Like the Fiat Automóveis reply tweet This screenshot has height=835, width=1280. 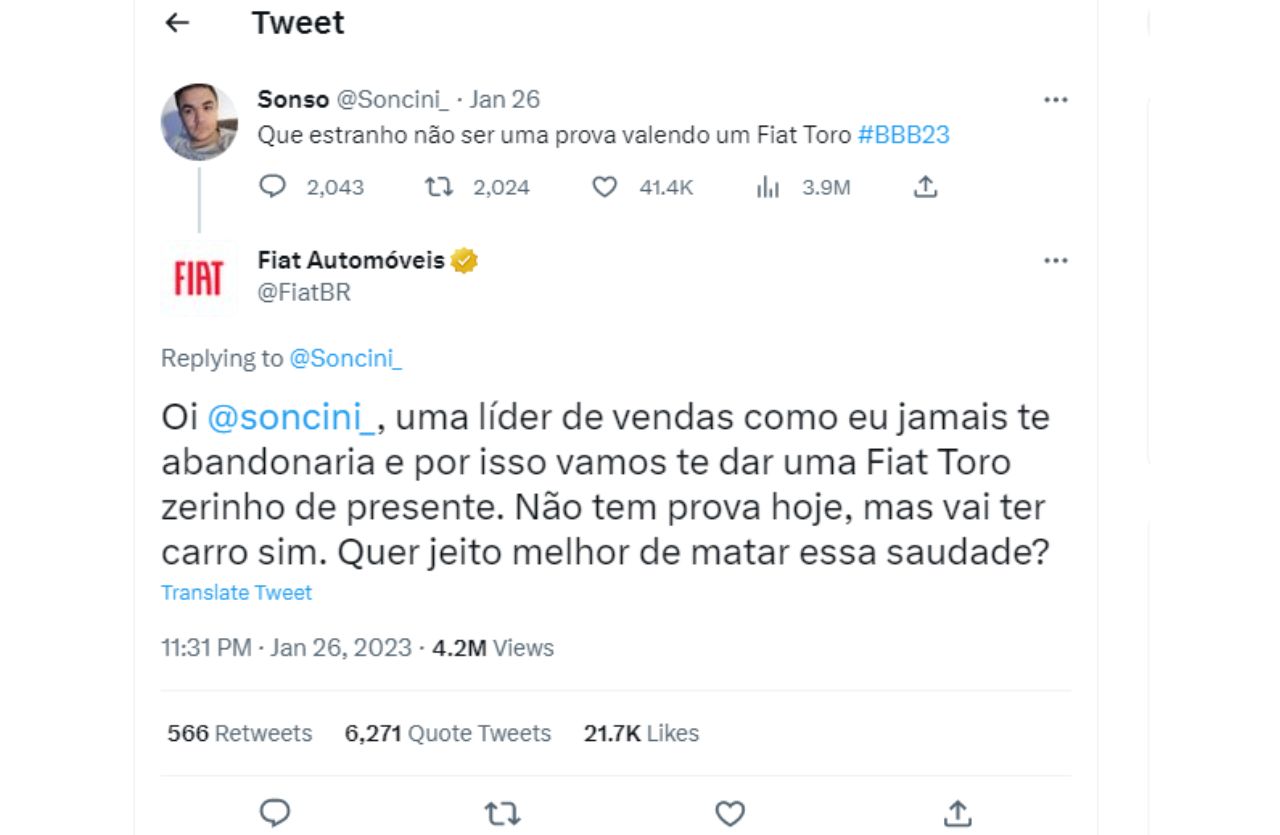730,813
